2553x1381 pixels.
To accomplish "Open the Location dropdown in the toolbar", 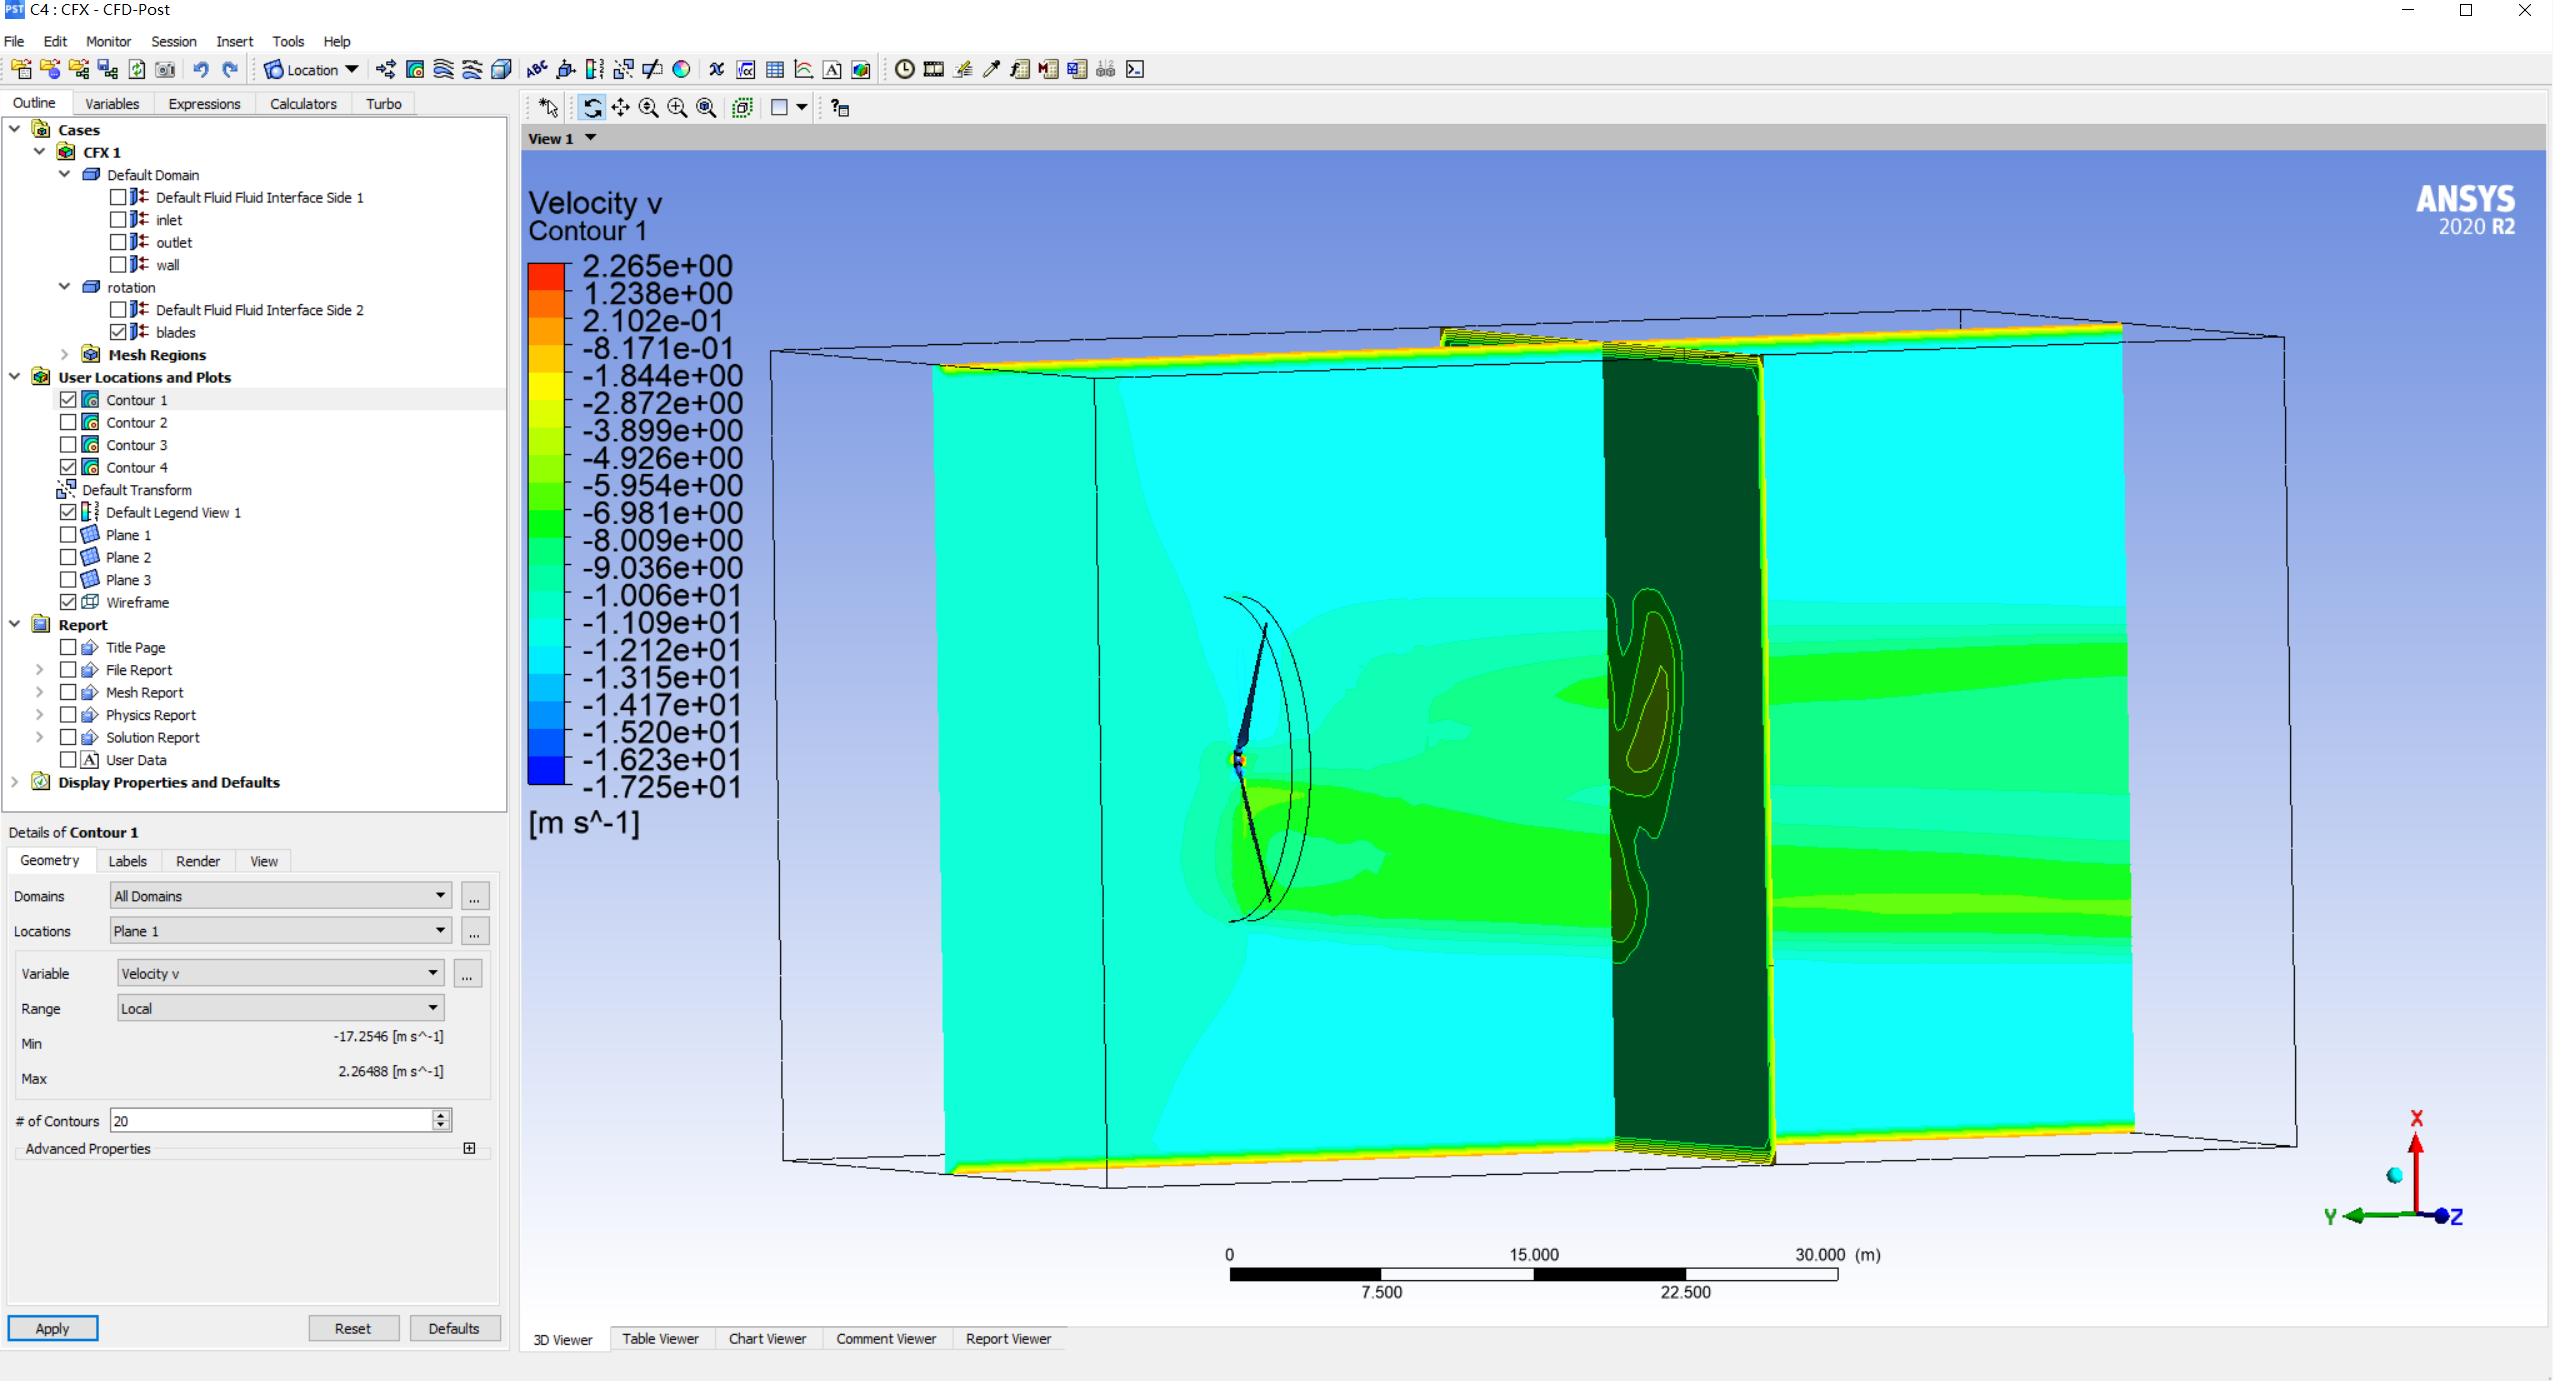I will (x=312, y=69).
